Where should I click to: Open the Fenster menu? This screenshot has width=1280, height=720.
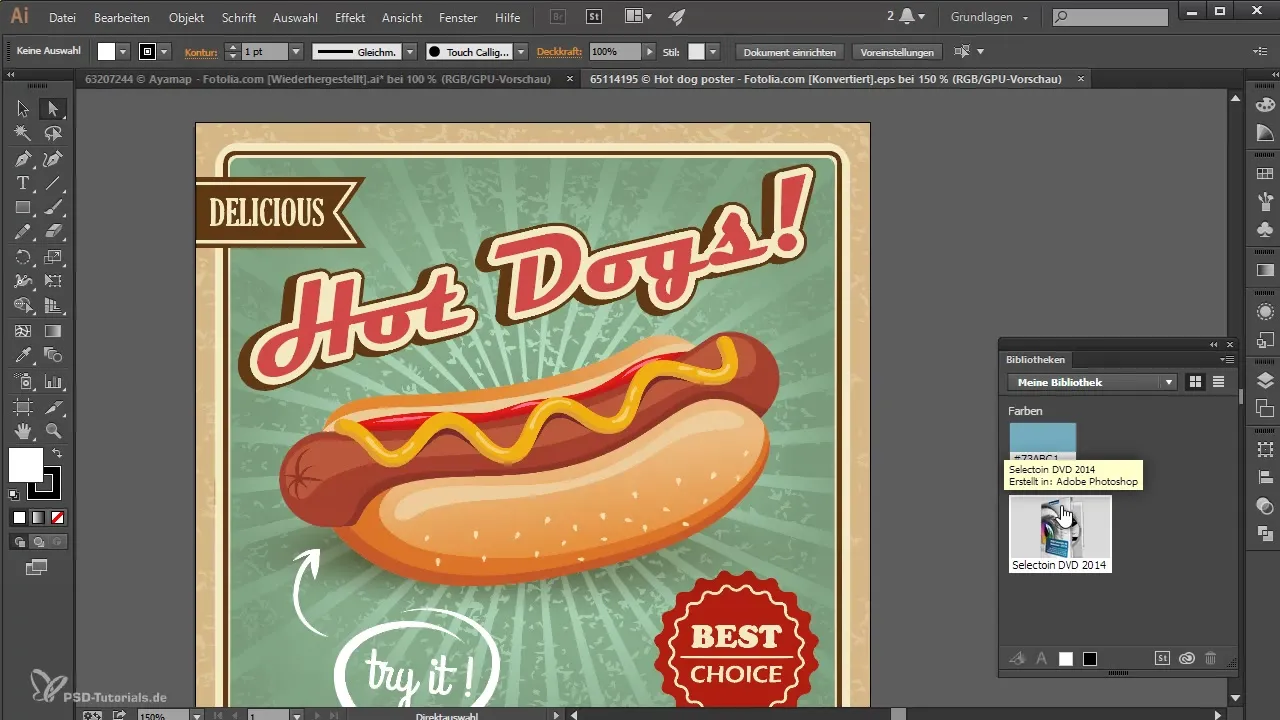pos(458,18)
